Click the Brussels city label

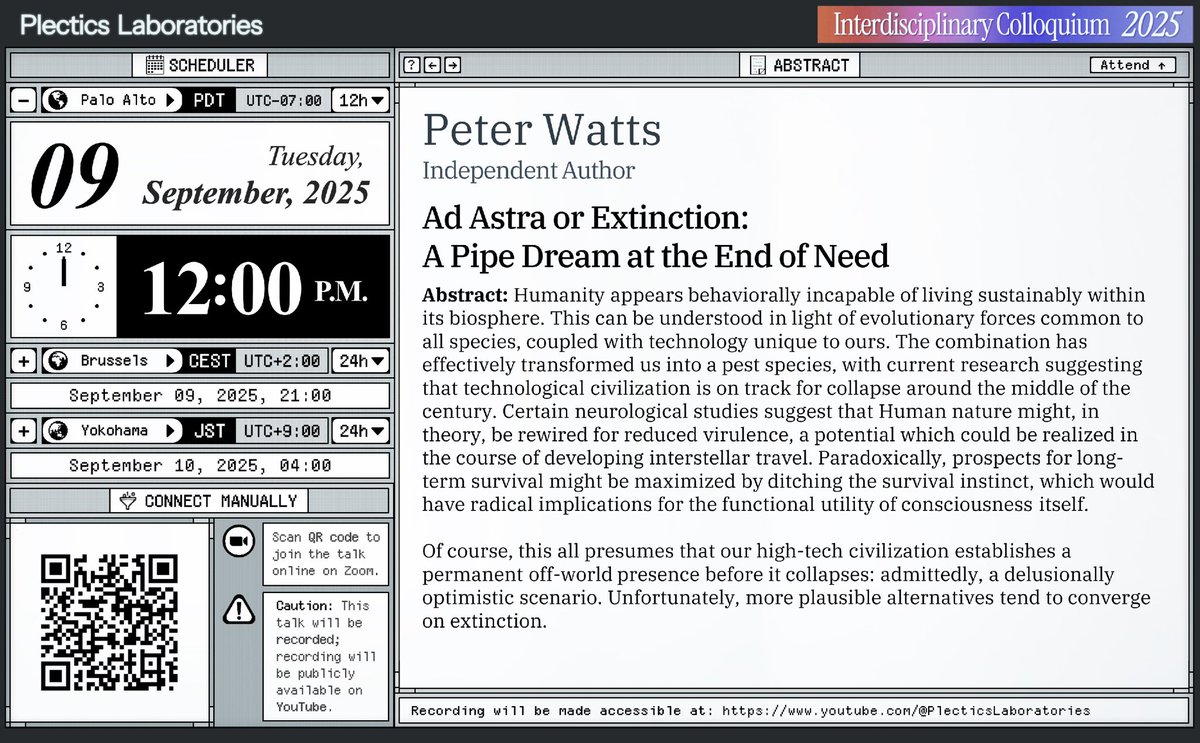tap(114, 360)
